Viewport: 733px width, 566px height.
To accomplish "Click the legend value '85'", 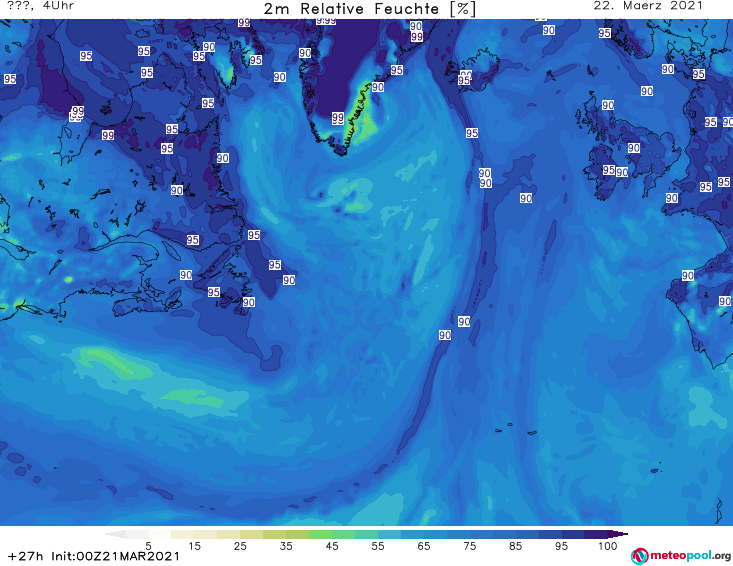I will 516,546.
